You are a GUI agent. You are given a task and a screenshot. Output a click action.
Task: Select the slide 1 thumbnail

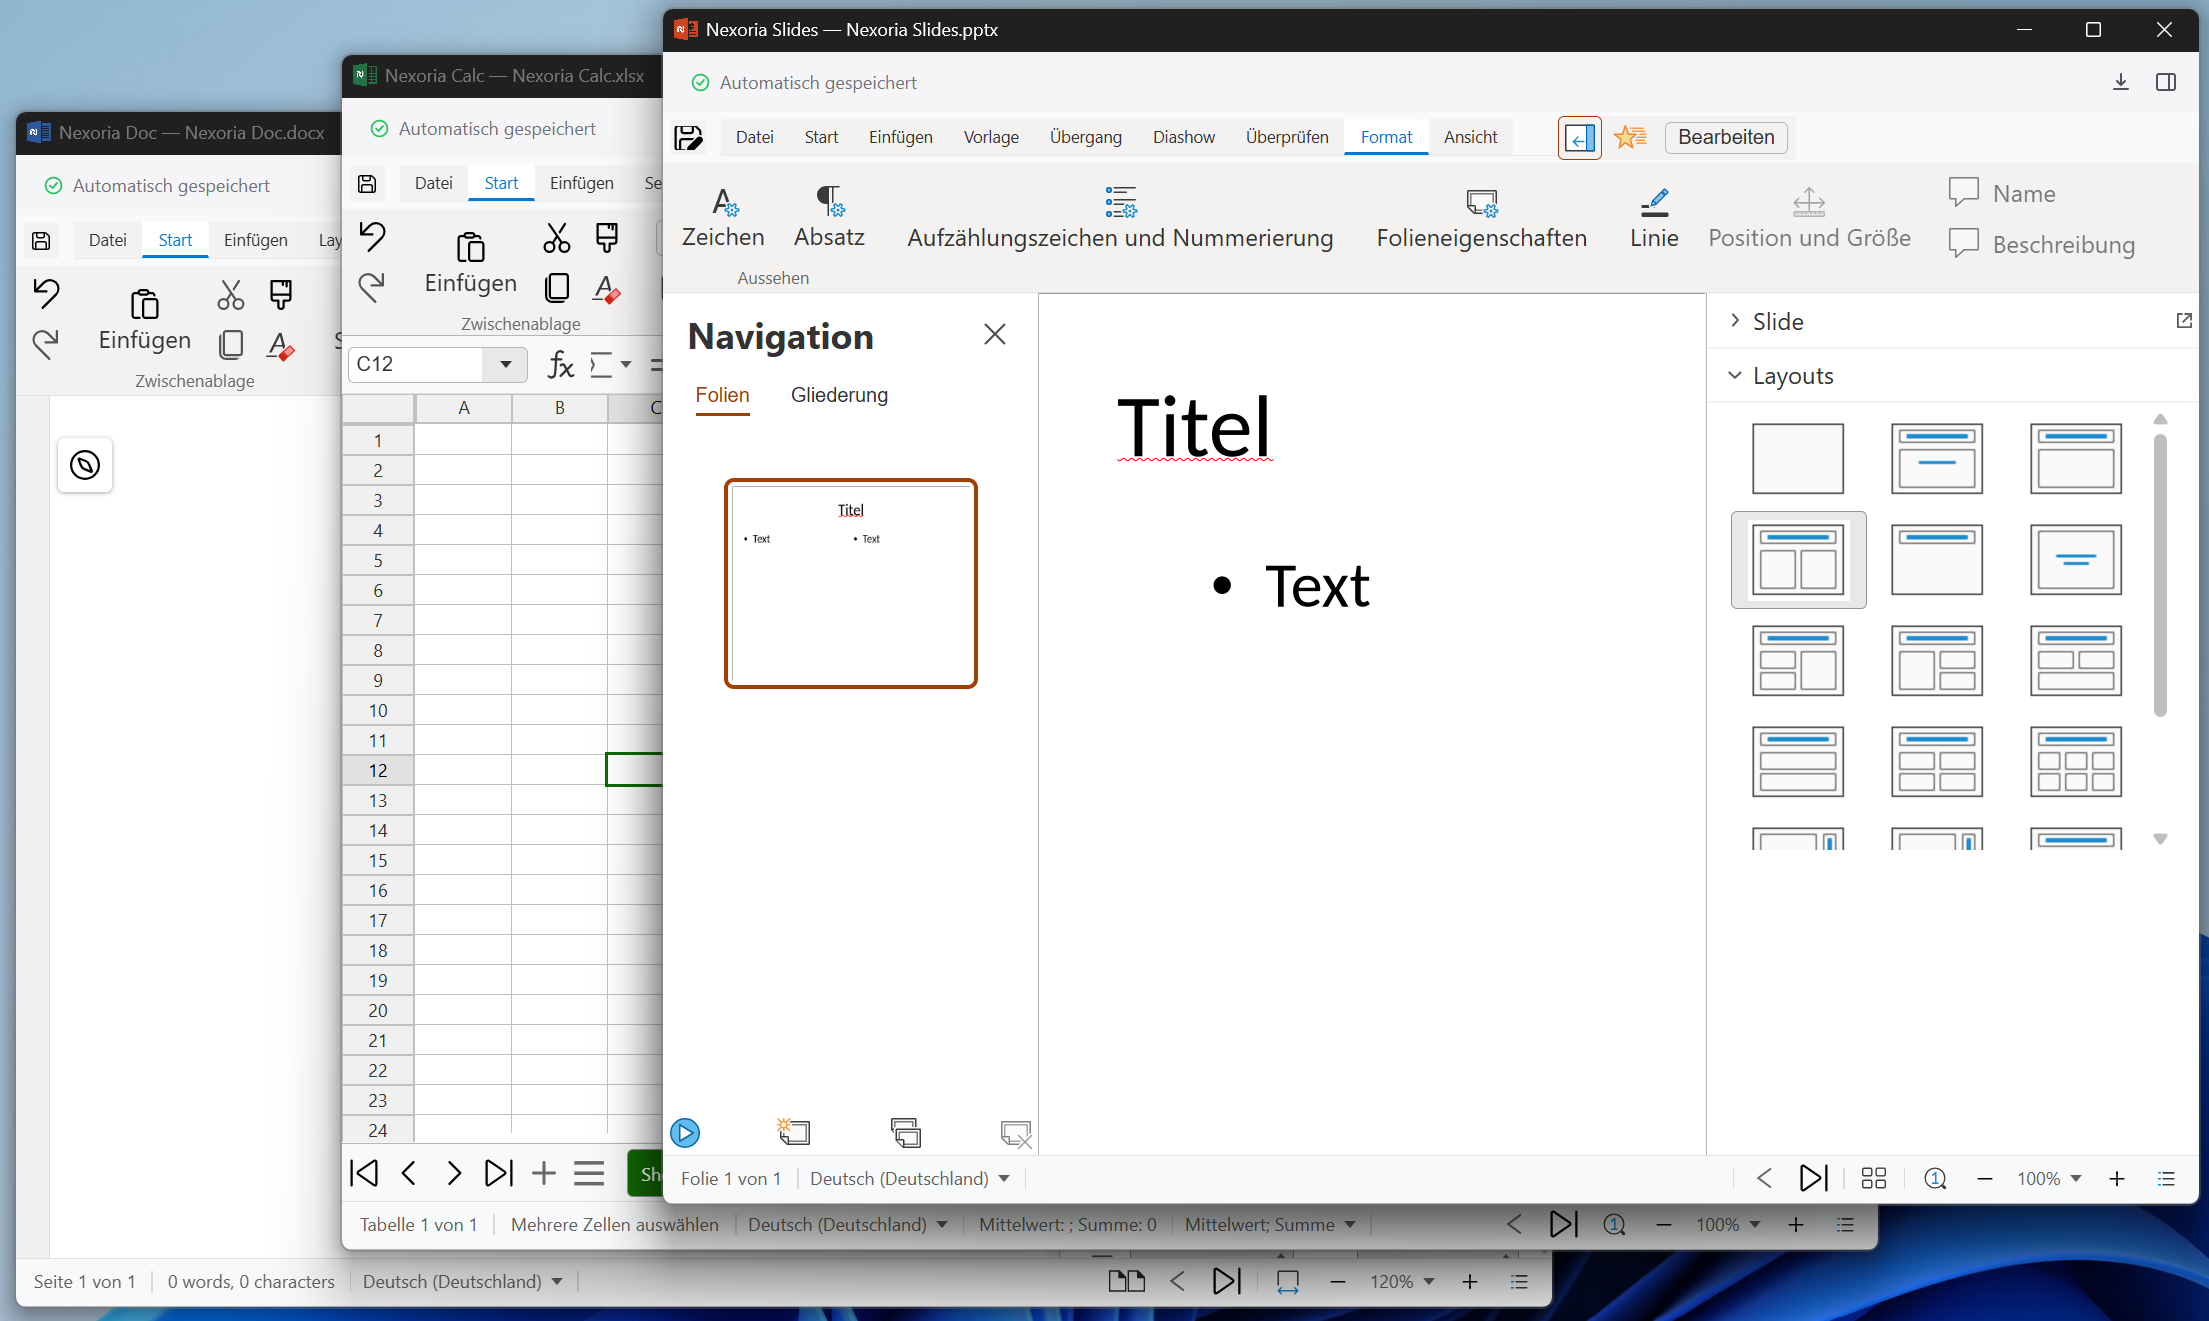(850, 583)
